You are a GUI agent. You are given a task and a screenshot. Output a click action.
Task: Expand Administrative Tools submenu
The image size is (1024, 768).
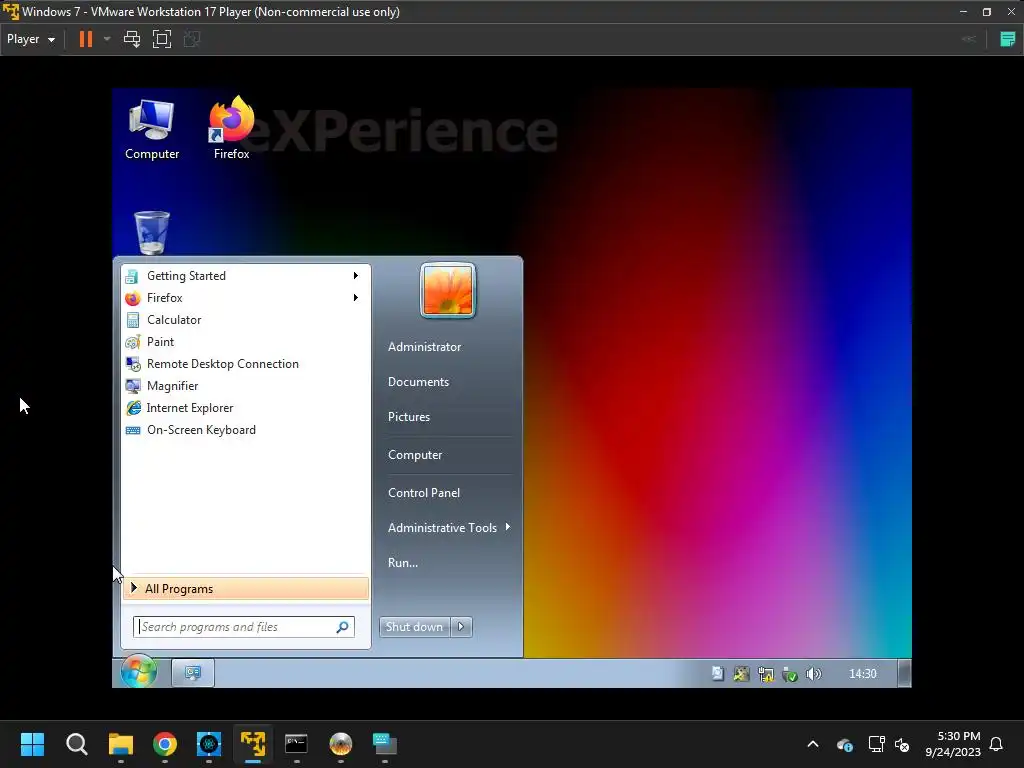click(x=448, y=528)
